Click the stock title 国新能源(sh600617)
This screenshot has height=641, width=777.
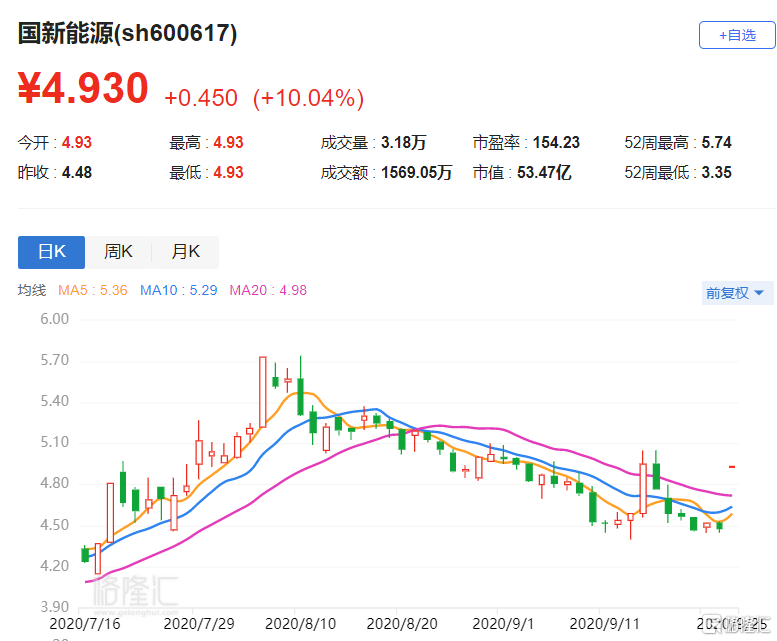coord(127,34)
